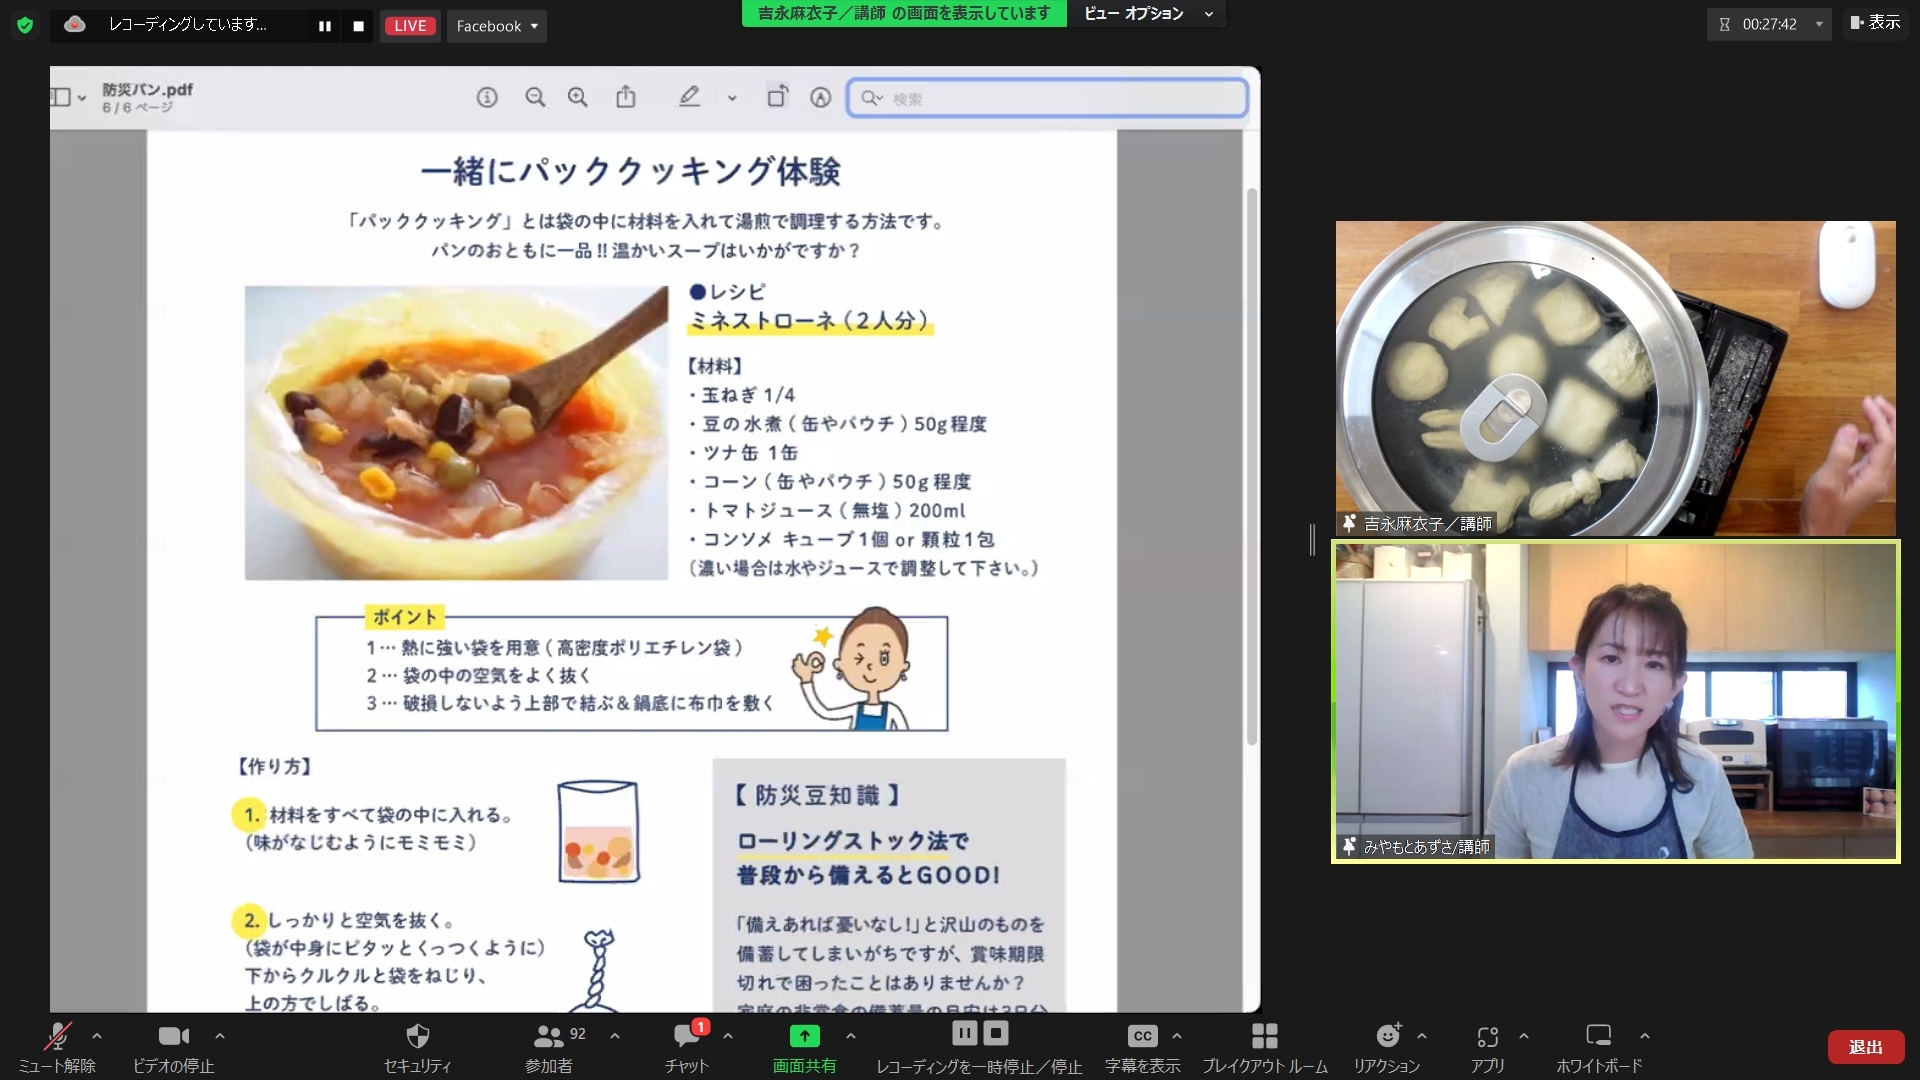
Task: Expand reactions options arrow
Action: coord(1422,1036)
